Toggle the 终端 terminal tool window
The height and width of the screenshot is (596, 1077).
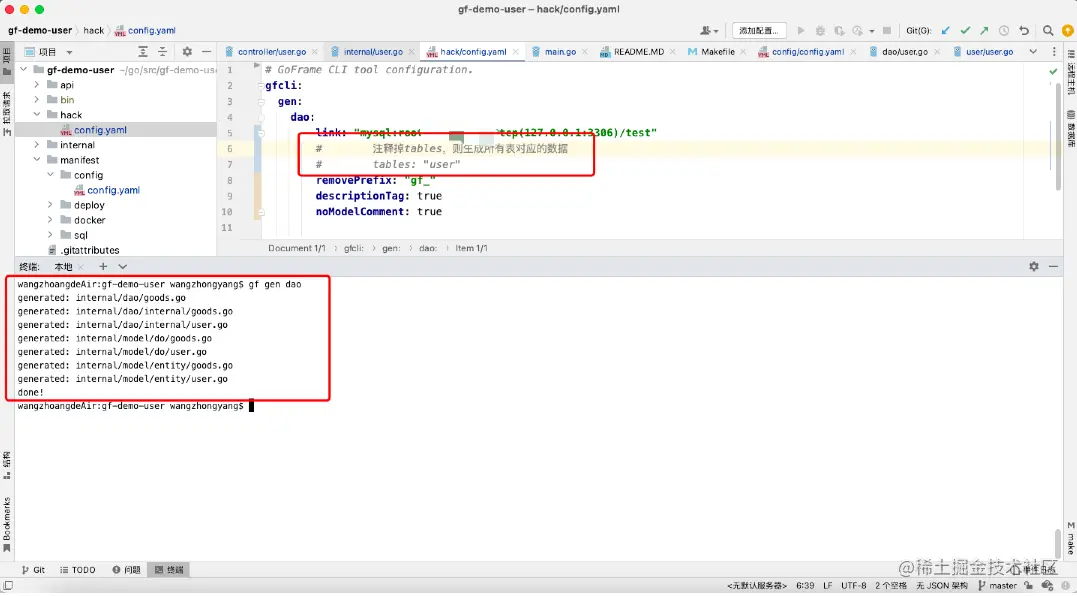point(169,570)
